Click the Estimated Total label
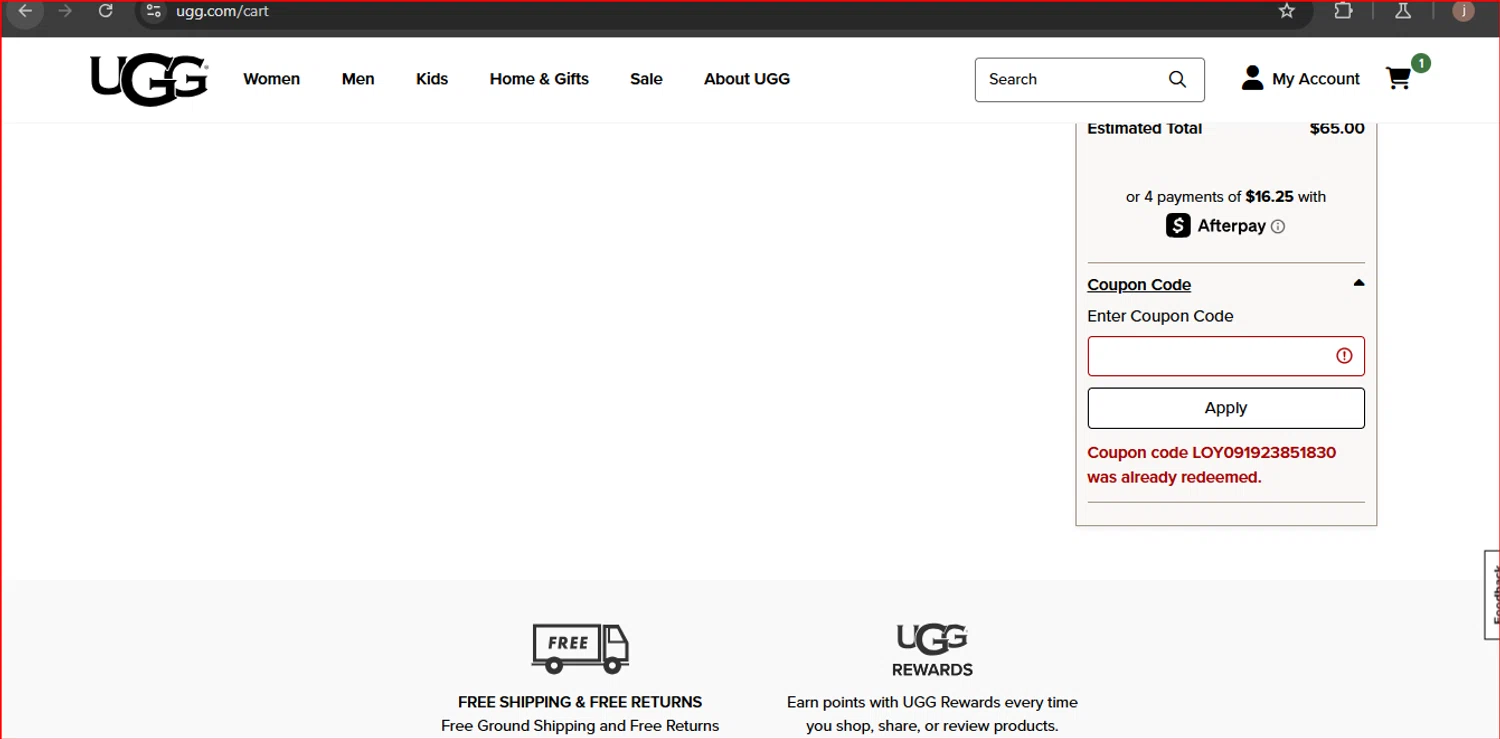Image resolution: width=1500 pixels, height=739 pixels. click(x=1144, y=128)
